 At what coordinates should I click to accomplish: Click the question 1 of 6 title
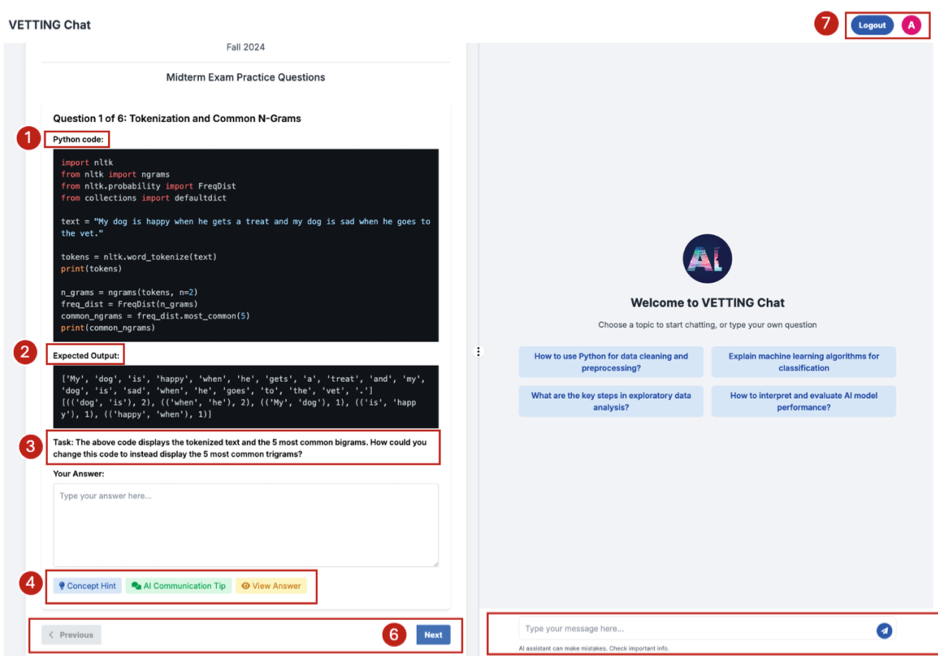click(177, 118)
